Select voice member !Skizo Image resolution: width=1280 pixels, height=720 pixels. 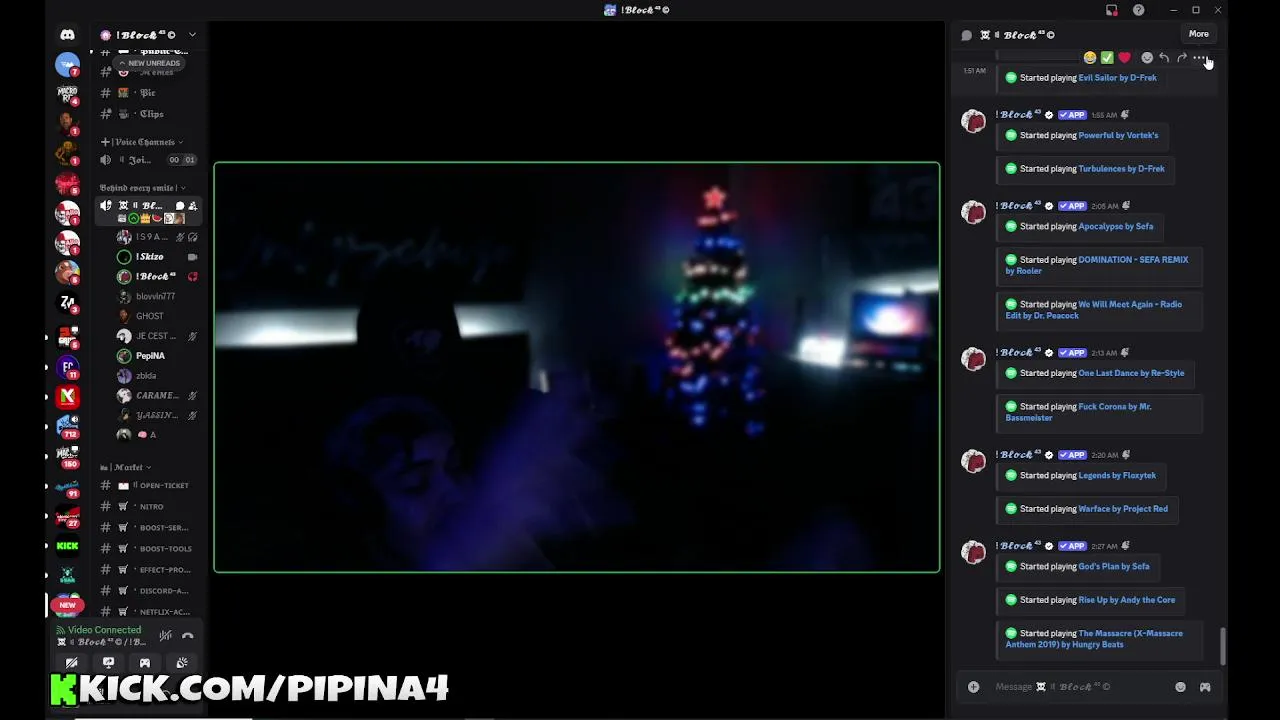pyautogui.click(x=157, y=257)
